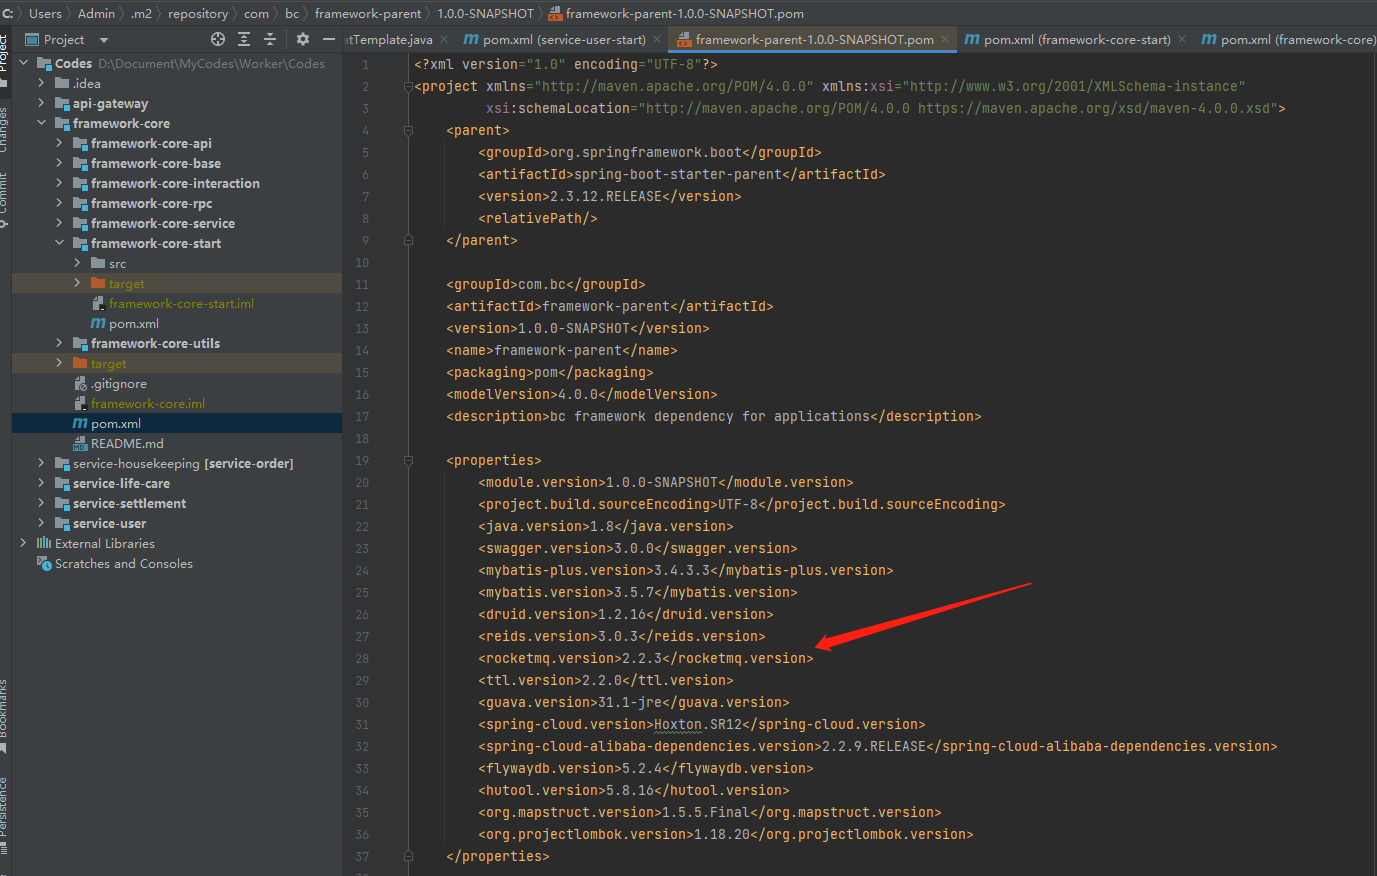Click the 'Admin' breadcrumb in the path bar
Viewport: 1377px width, 876px height.
click(x=96, y=13)
